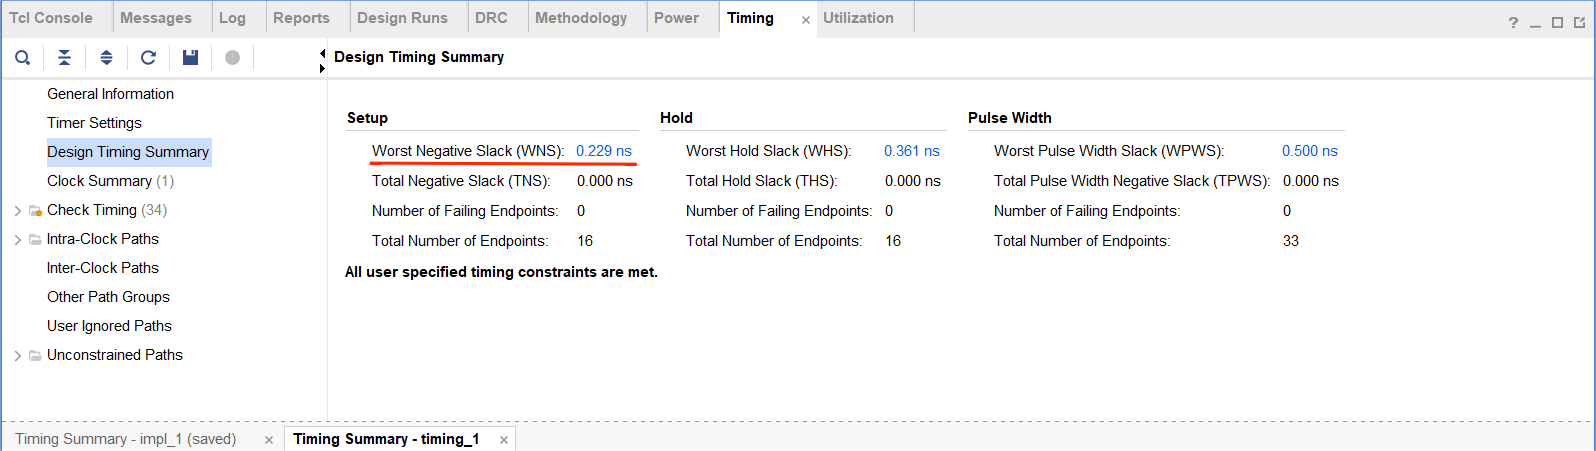This screenshot has width=1596, height=451.
Task: Expand the Unconstrained Paths node
Action: tap(17, 356)
